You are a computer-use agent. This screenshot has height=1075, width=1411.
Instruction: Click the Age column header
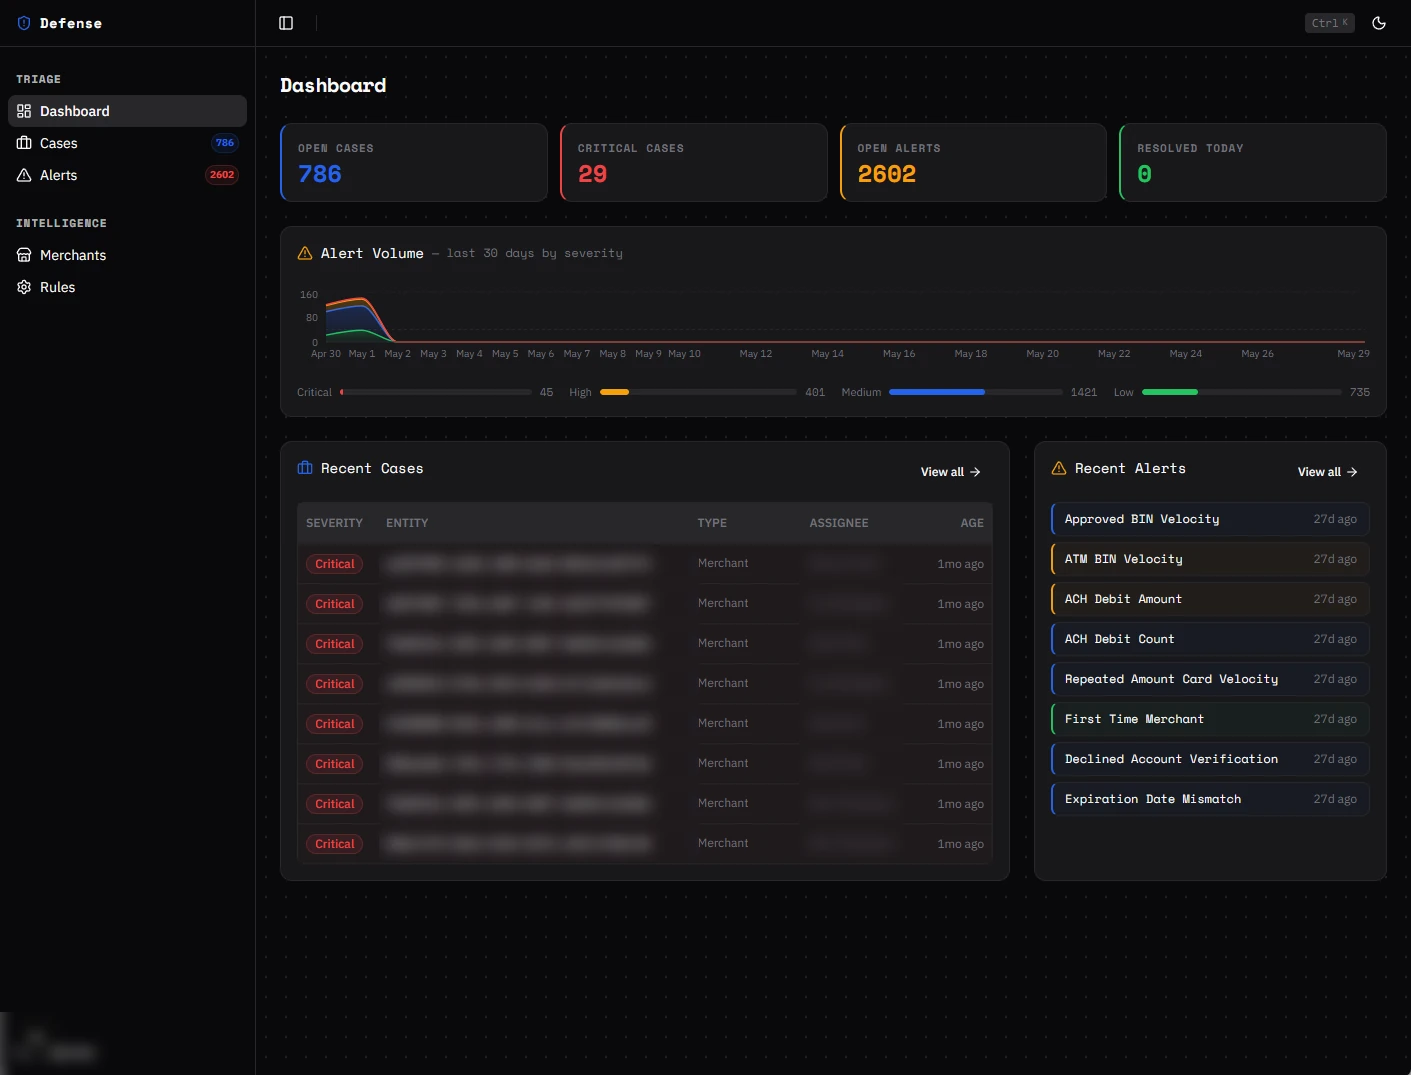972,523
